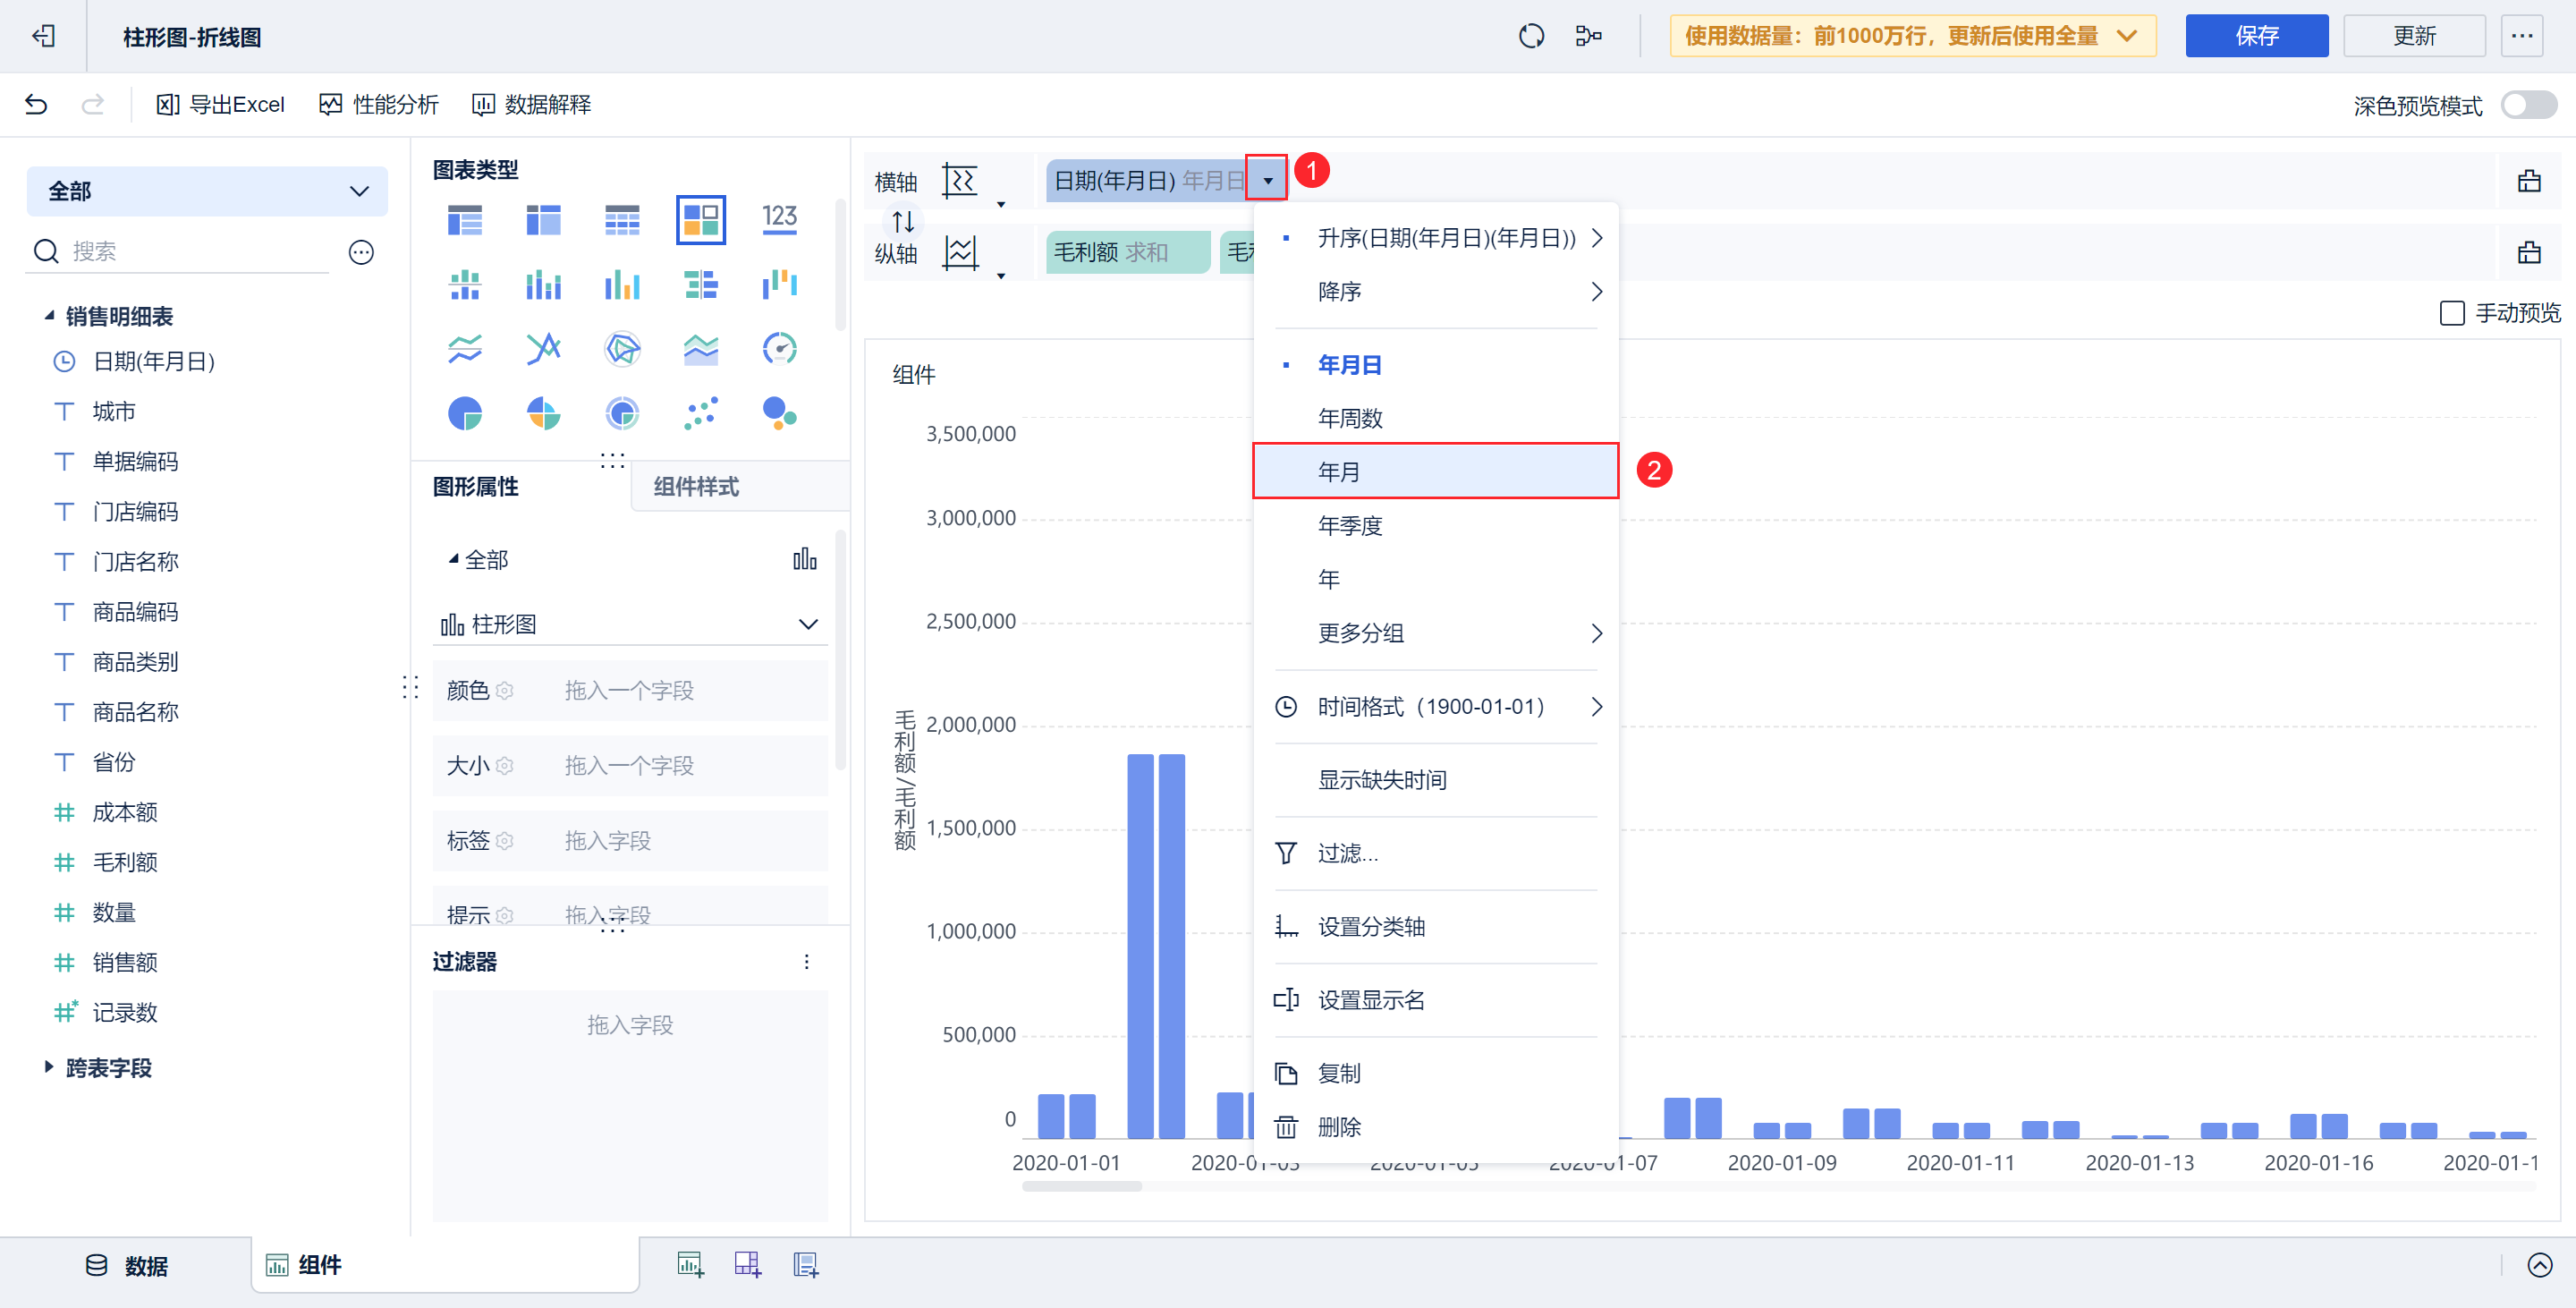2576x1308 pixels.
Task: Click the swap axes arrows icon
Action: (x=903, y=220)
